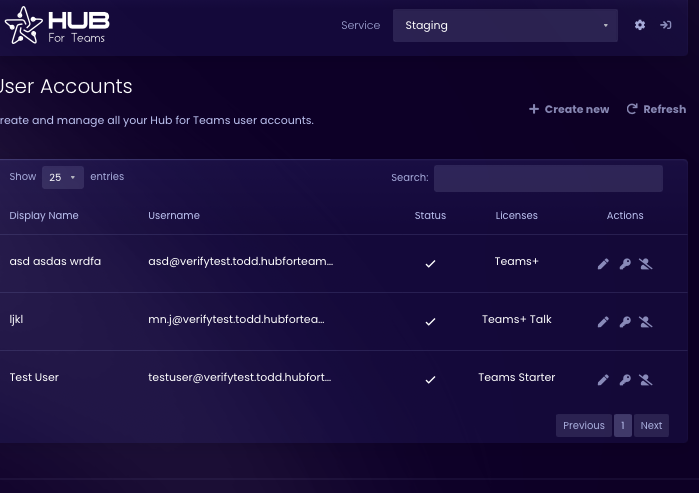Focus the Search input field
The width and height of the screenshot is (699, 493).
[548, 178]
